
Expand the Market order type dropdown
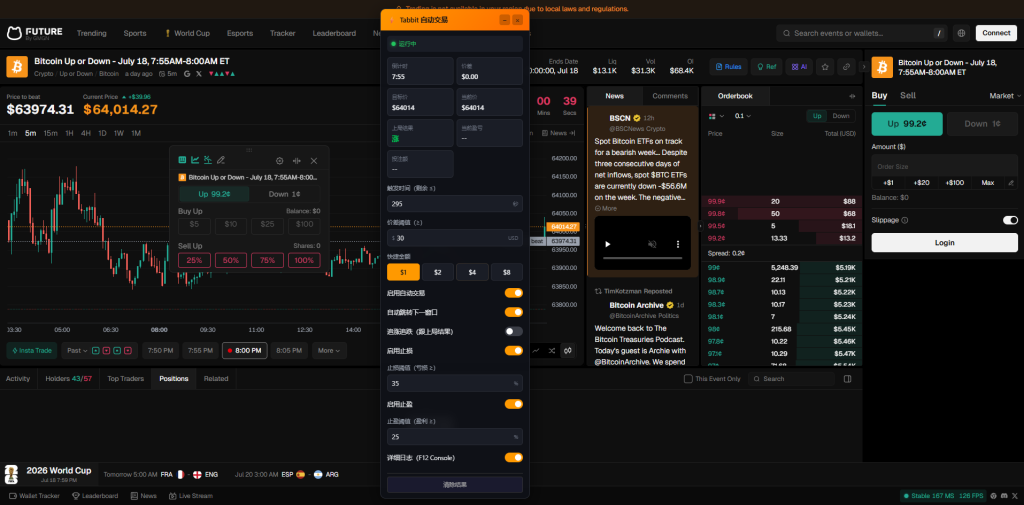tap(1004, 95)
